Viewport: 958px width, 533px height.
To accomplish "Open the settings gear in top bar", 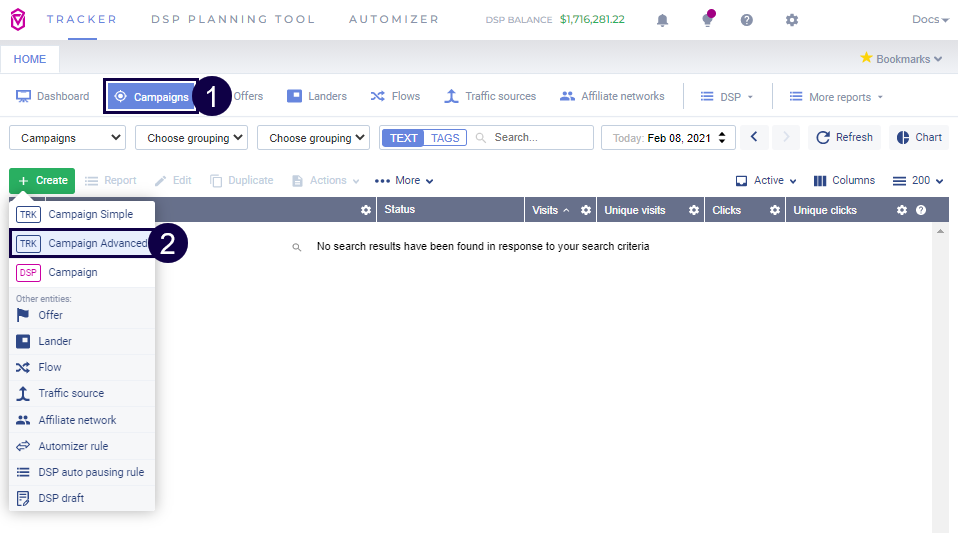I will click(792, 20).
